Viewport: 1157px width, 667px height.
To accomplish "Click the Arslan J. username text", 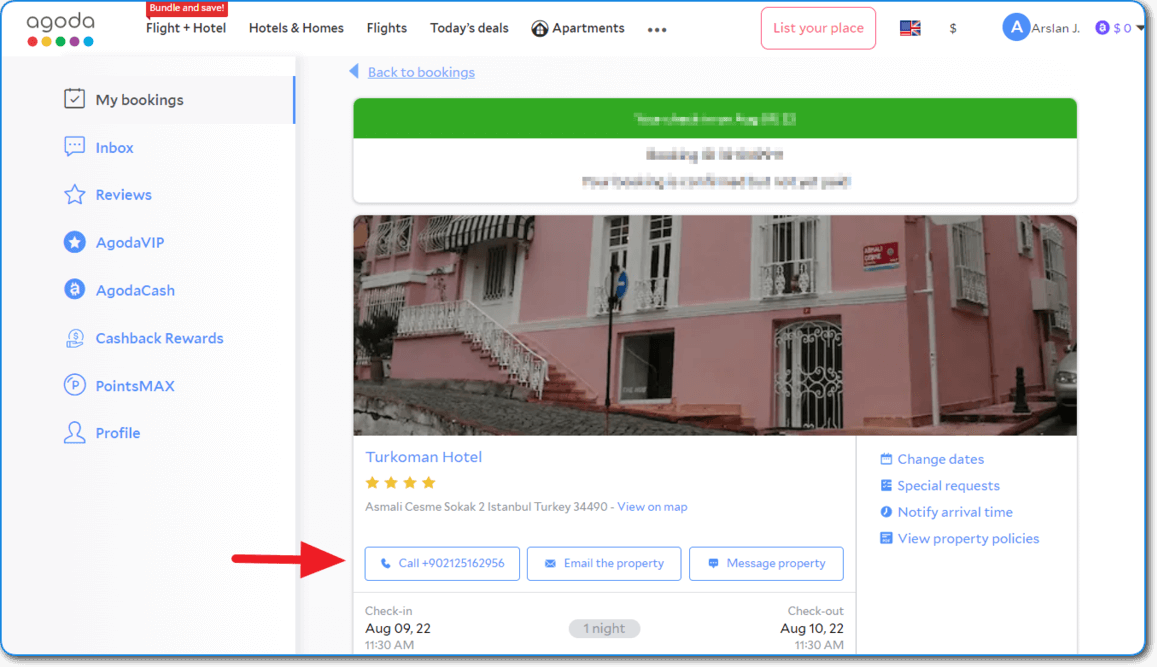I will pyautogui.click(x=1055, y=28).
